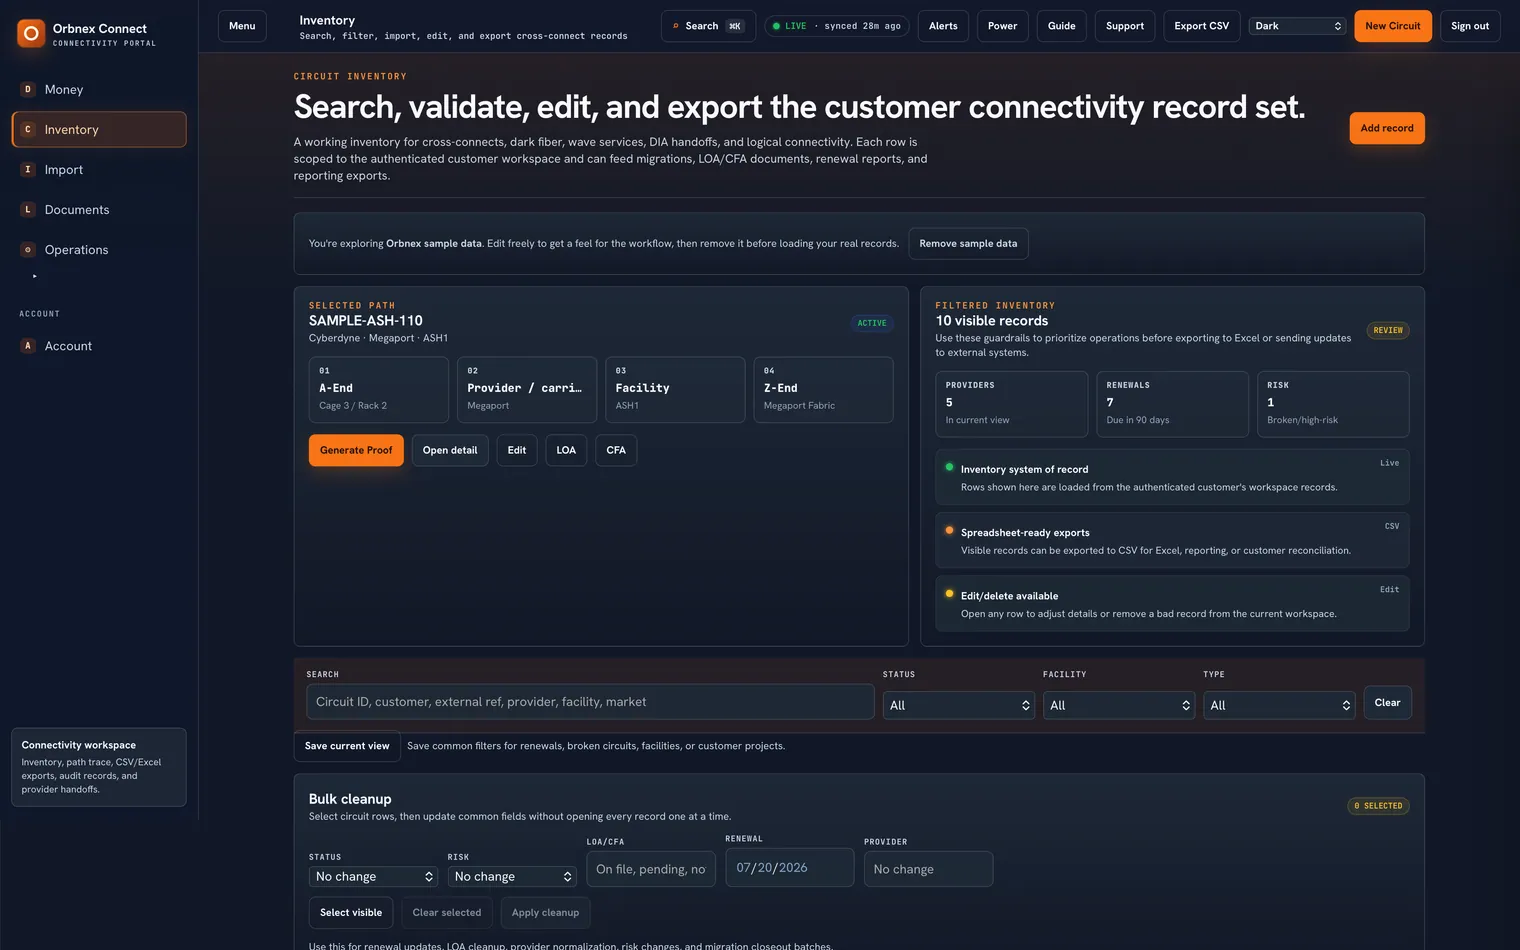Viewport: 1520px width, 950px height.
Task: Click Sign out
Action: [1470, 26]
